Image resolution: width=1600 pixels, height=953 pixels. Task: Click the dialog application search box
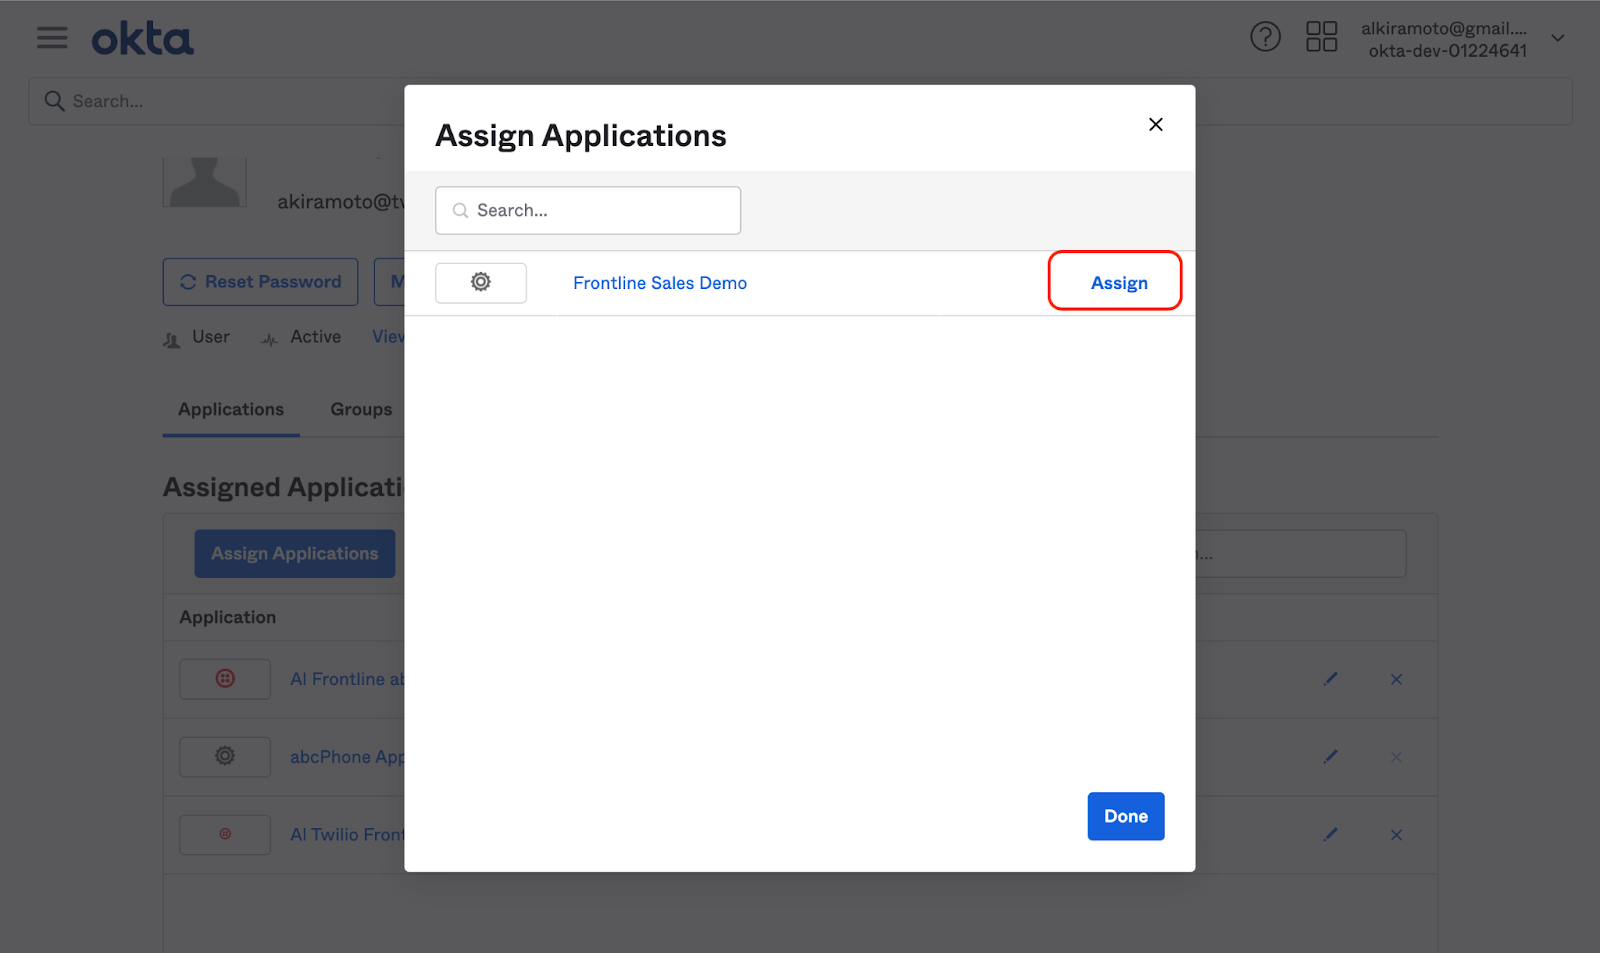[x=588, y=210]
